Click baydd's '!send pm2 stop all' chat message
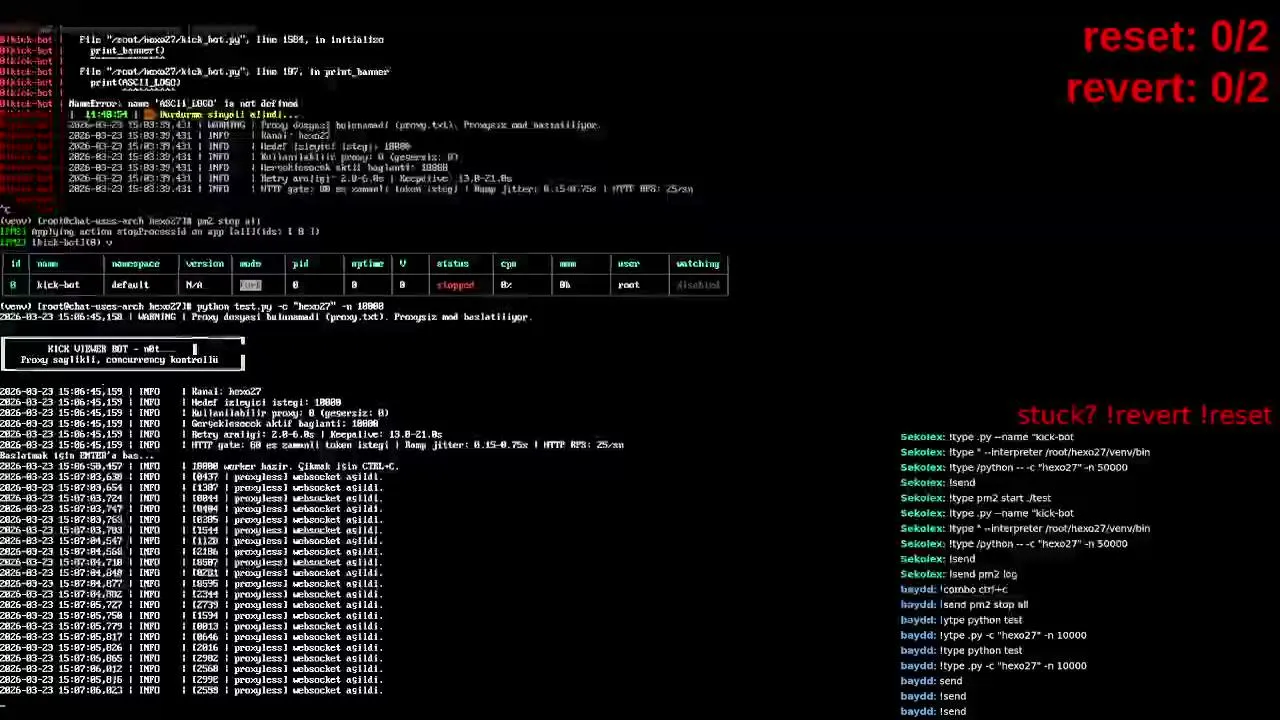This screenshot has width=1280, height=720. 964,604
